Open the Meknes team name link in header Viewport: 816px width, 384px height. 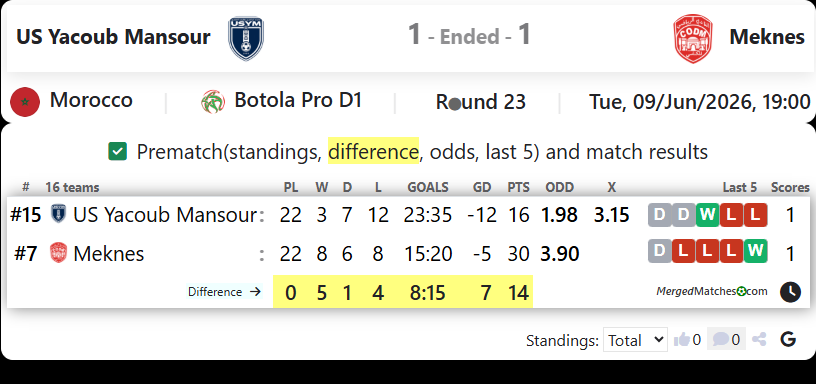point(767,37)
